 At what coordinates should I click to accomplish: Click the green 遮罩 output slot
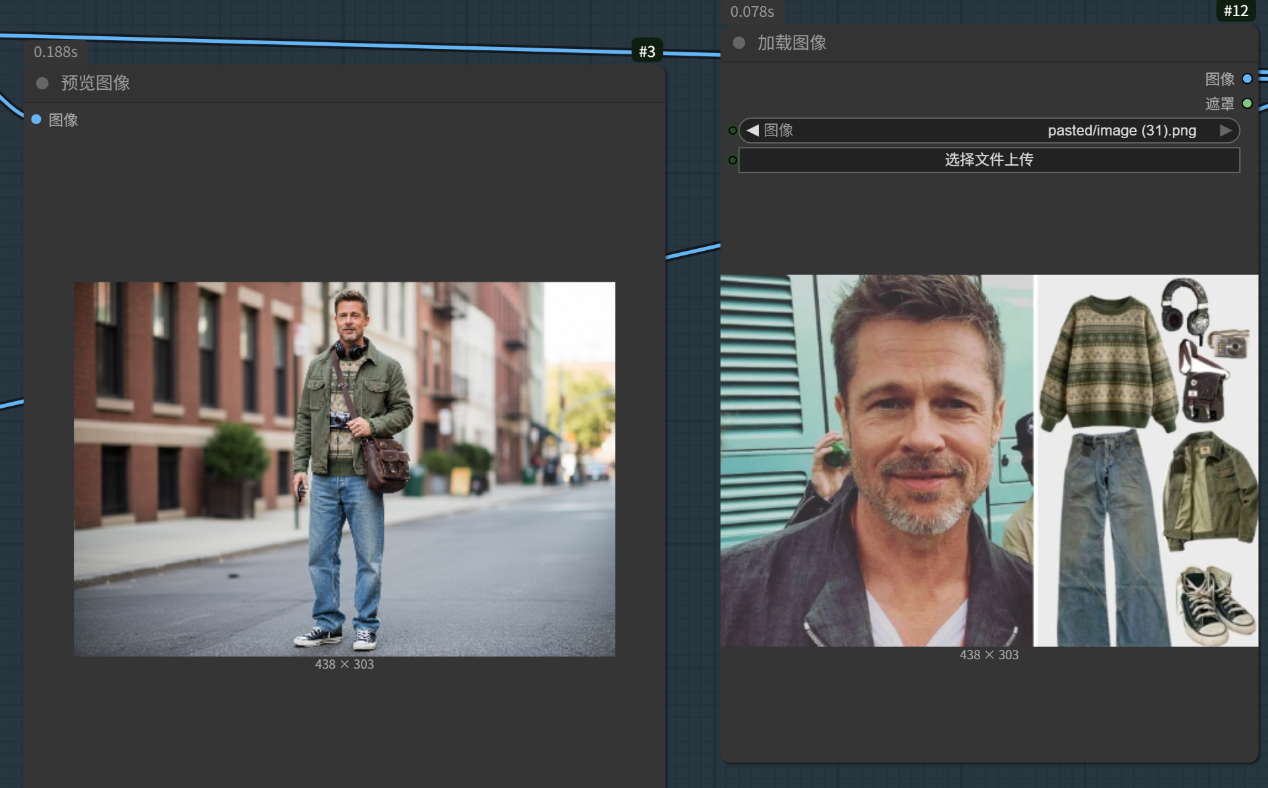tap(1247, 103)
